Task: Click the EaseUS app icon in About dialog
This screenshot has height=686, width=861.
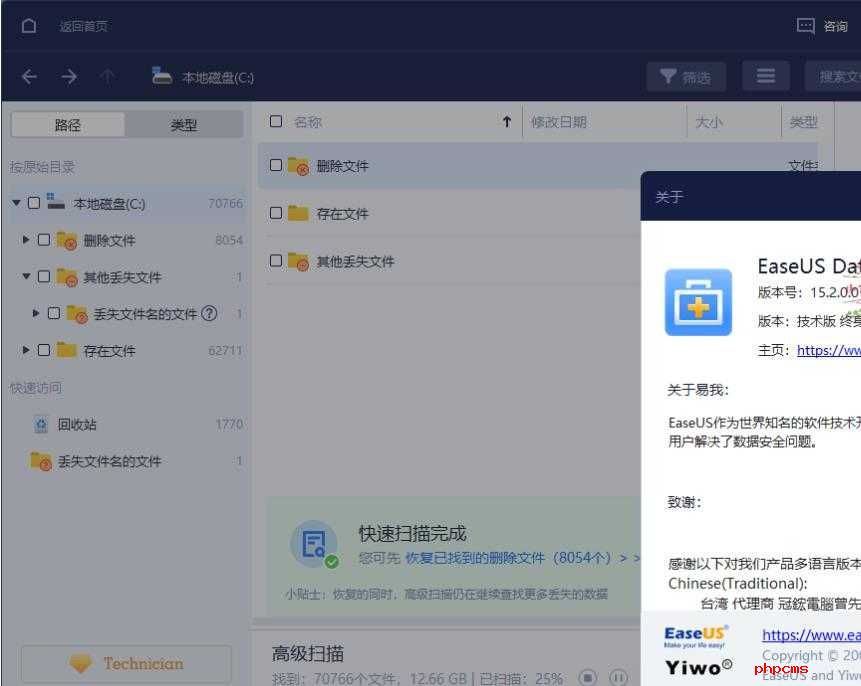Action: tap(698, 302)
